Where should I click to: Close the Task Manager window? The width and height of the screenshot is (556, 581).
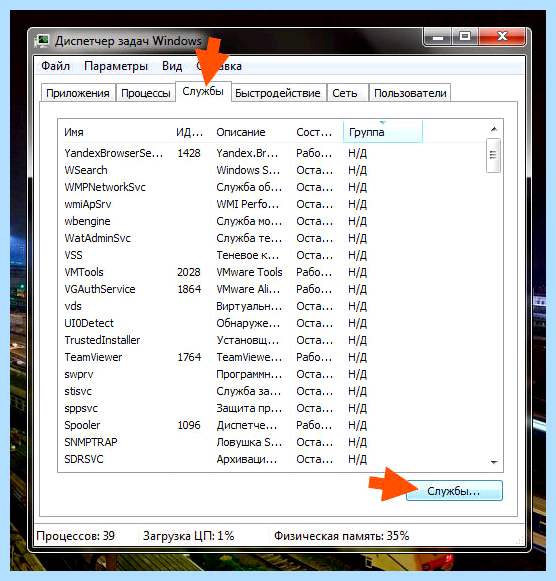click(x=502, y=37)
